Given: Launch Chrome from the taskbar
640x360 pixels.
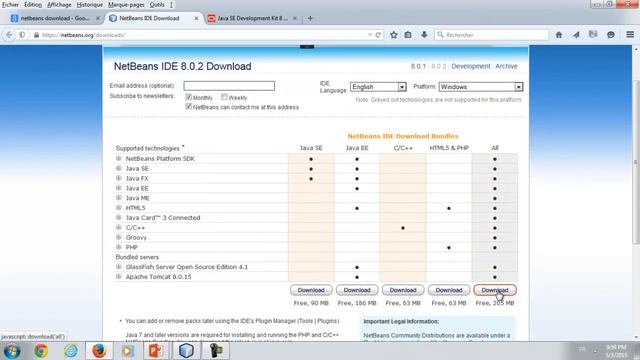Looking at the screenshot, I should (x=41, y=351).
